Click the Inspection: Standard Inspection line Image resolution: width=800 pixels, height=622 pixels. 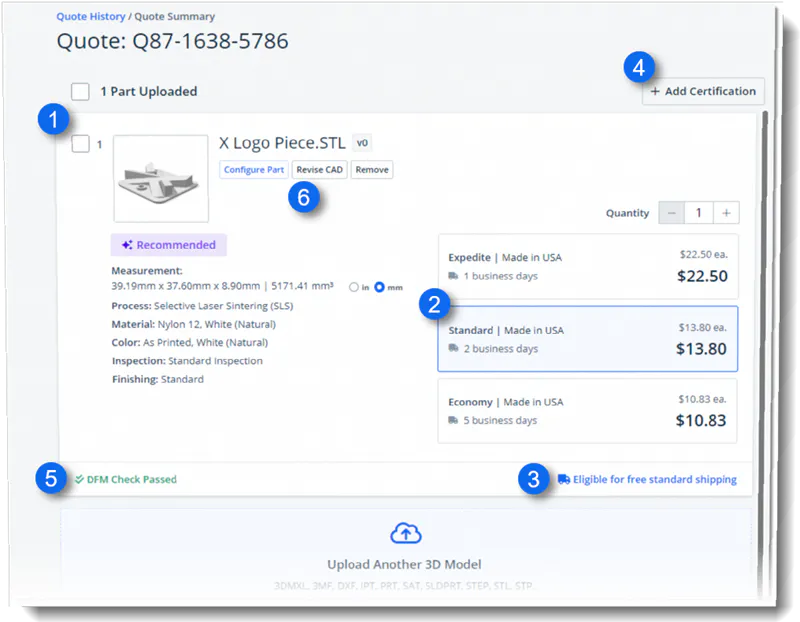[187, 361]
